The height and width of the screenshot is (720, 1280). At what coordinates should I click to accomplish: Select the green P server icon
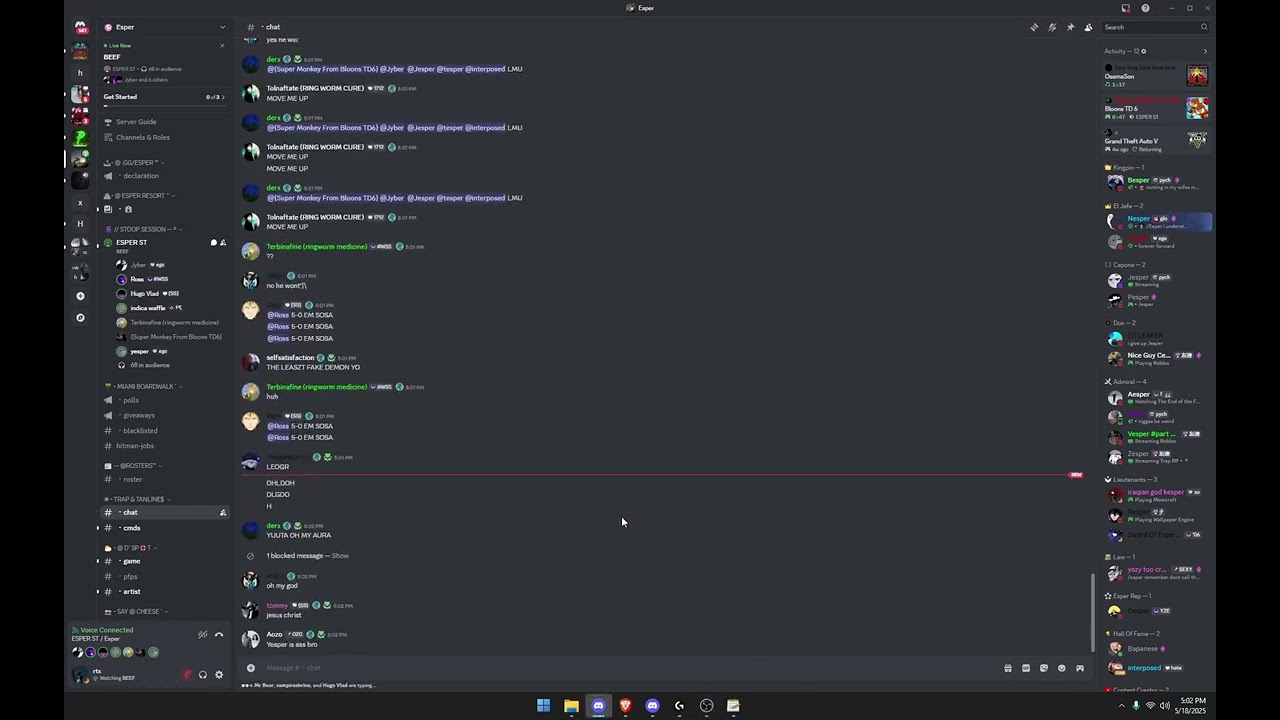click(x=80, y=138)
